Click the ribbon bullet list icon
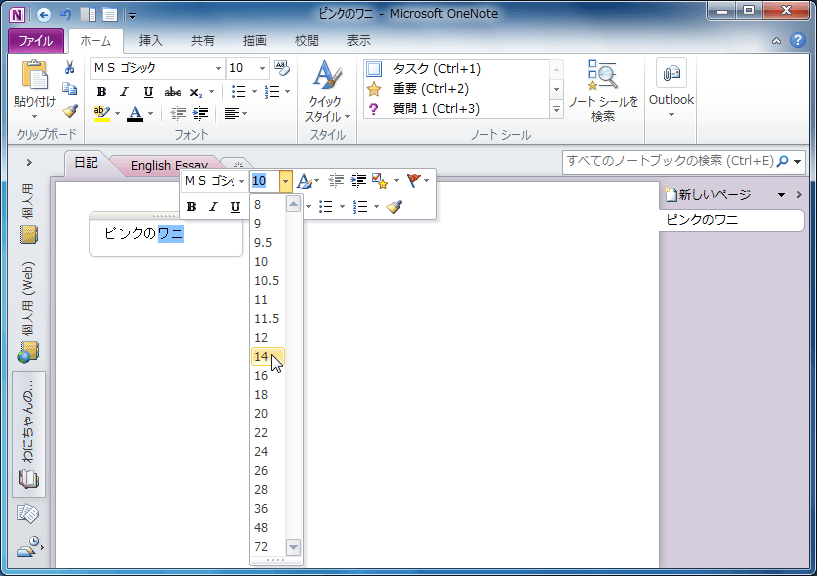Screen dimensions: 817x576 point(239,92)
